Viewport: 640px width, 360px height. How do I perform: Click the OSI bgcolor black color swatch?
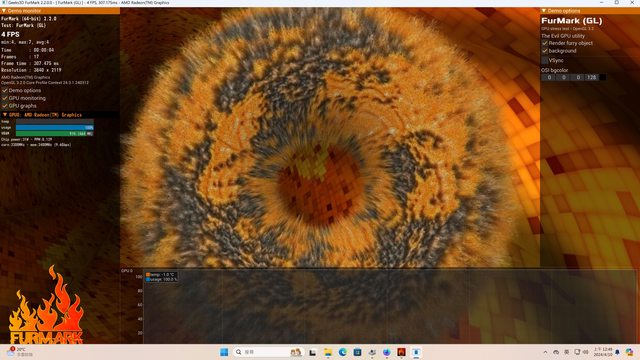602,77
